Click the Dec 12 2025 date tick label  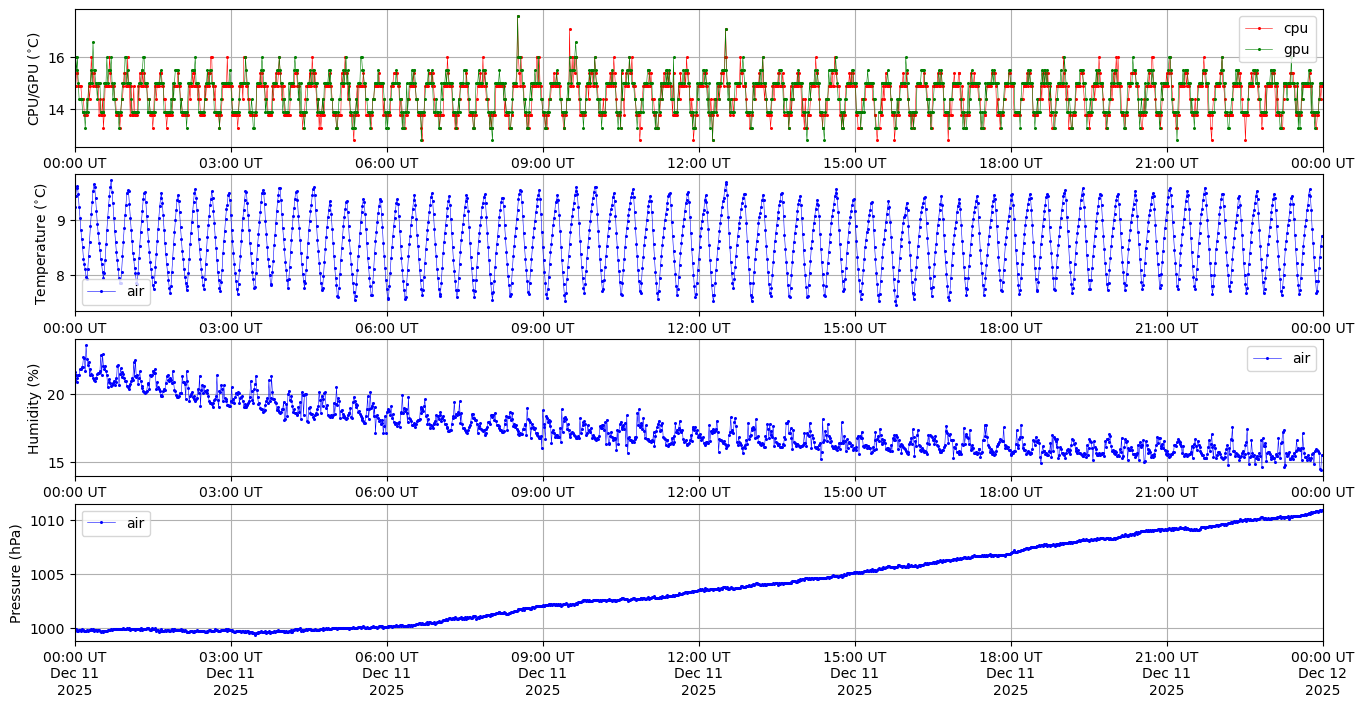(x=1322, y=673)
